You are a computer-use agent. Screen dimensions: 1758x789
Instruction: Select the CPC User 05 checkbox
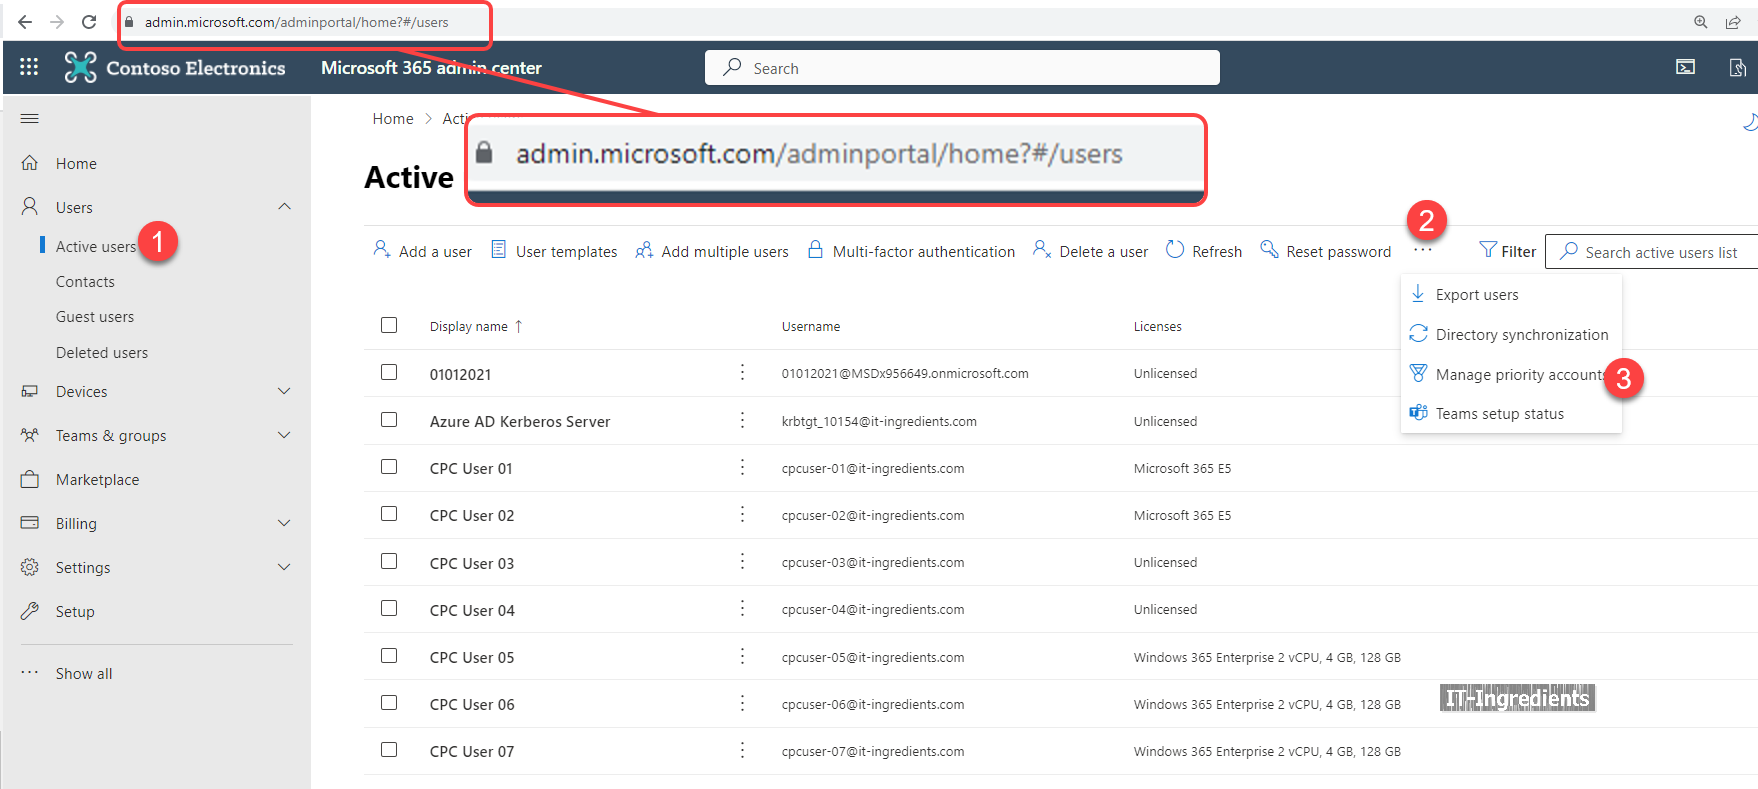(x=389, y=656)
